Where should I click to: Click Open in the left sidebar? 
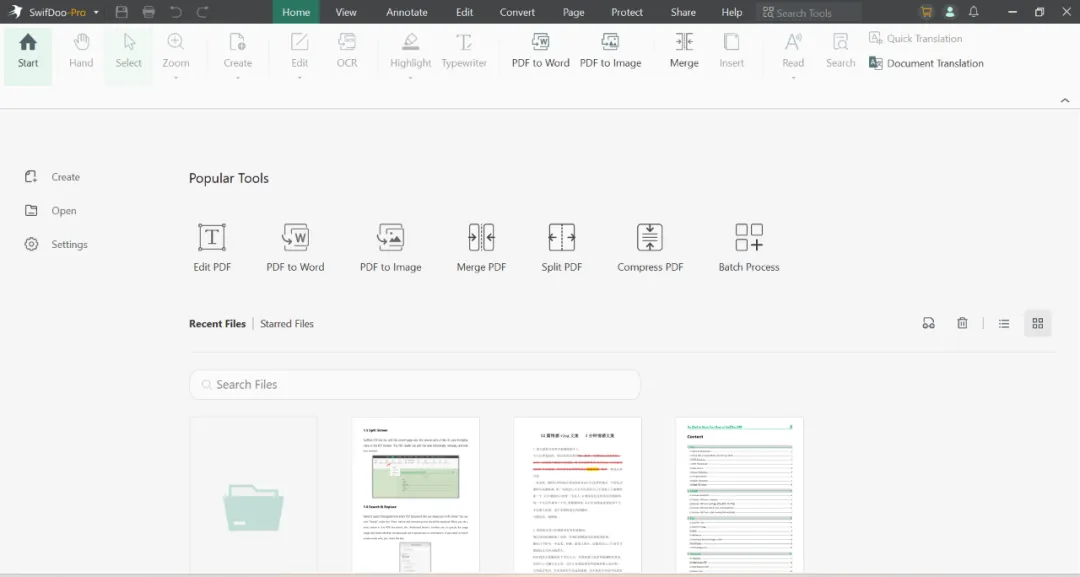[50, 211]
